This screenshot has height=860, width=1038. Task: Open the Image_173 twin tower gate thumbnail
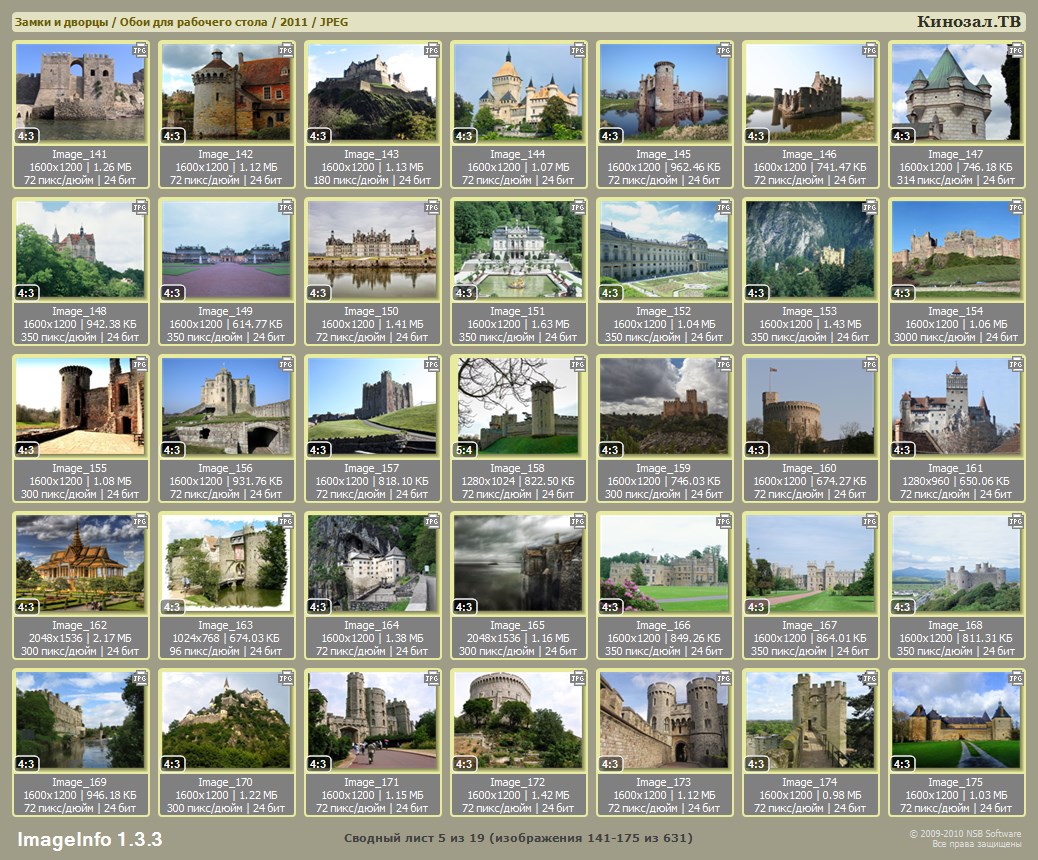(x=664, y=720)
